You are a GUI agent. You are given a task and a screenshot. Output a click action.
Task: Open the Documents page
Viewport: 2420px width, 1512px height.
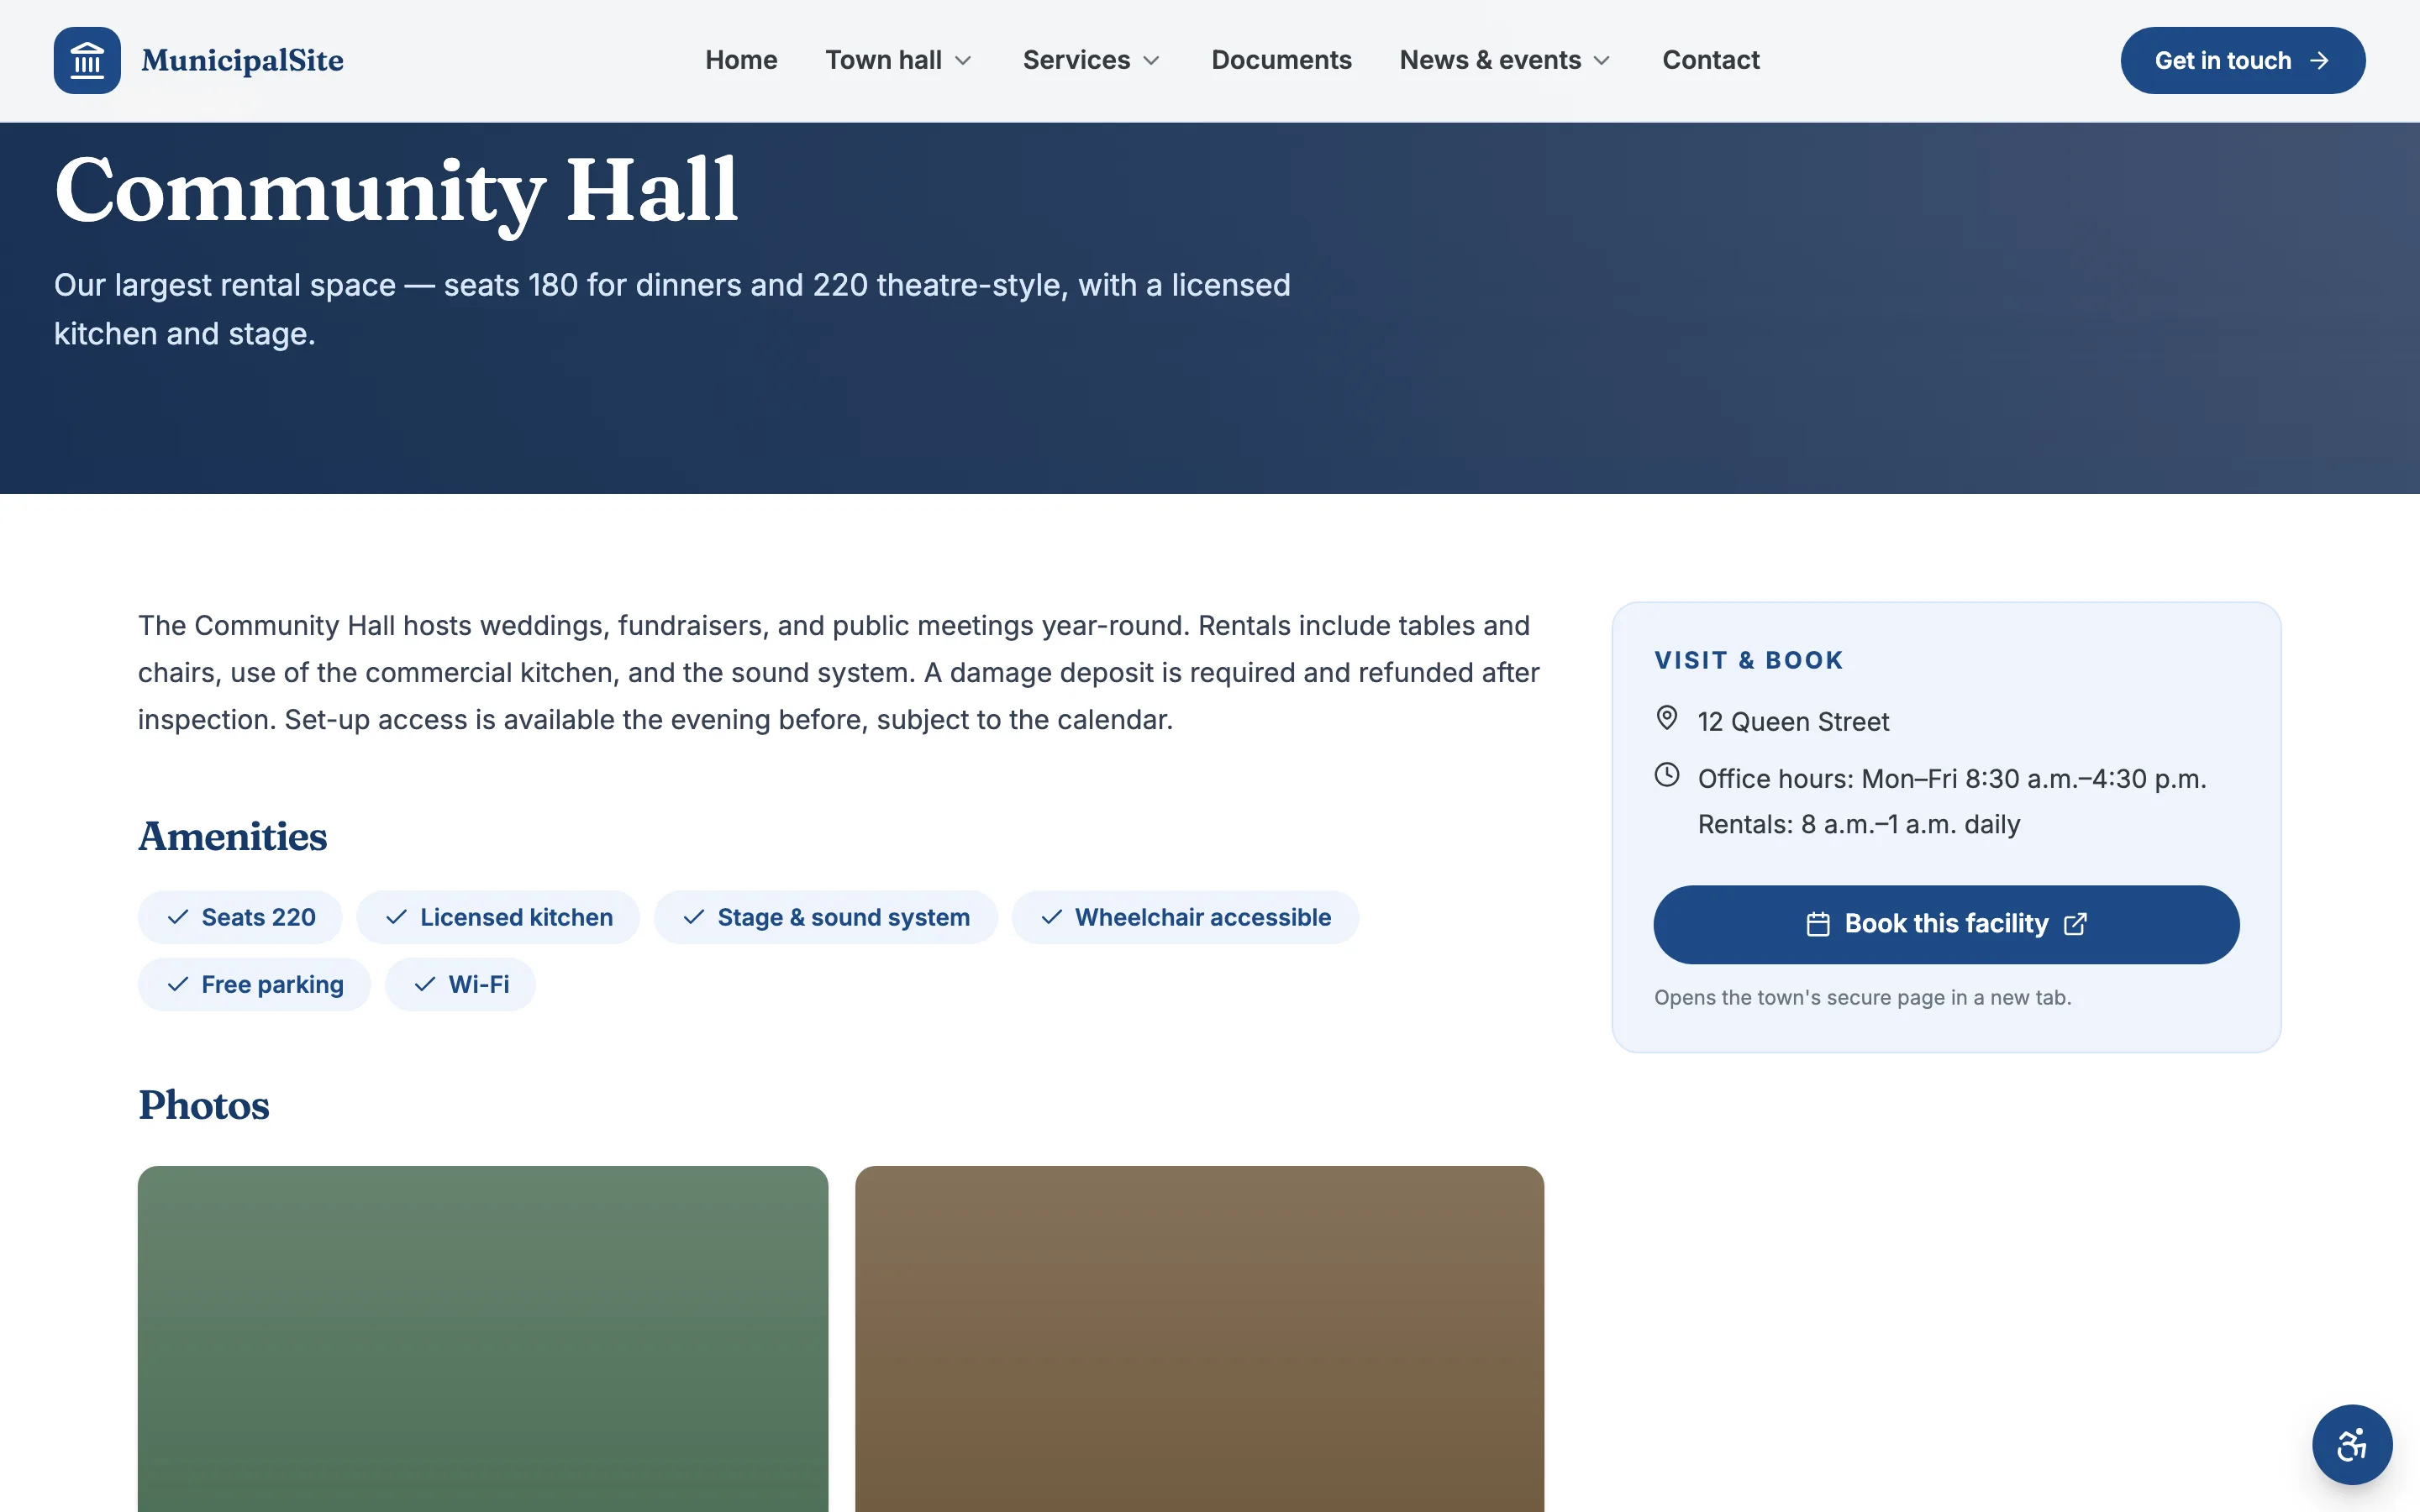tap(1281, 60)
